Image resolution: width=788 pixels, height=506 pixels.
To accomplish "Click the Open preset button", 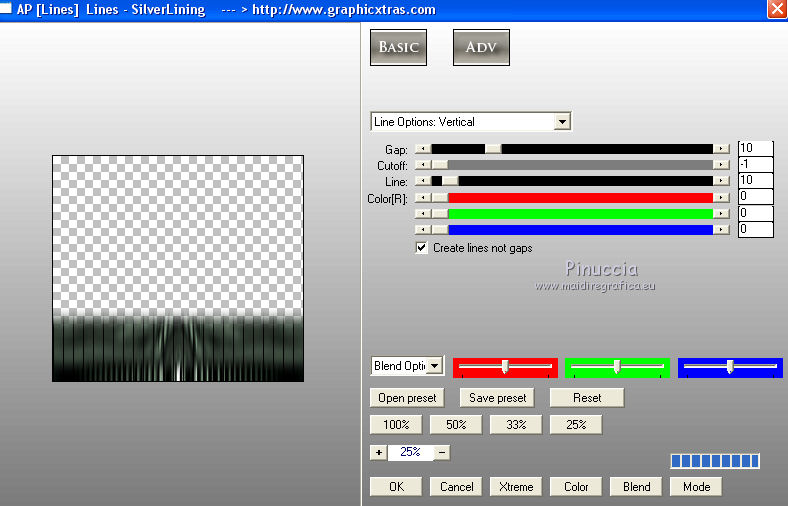I will point(407,398).
